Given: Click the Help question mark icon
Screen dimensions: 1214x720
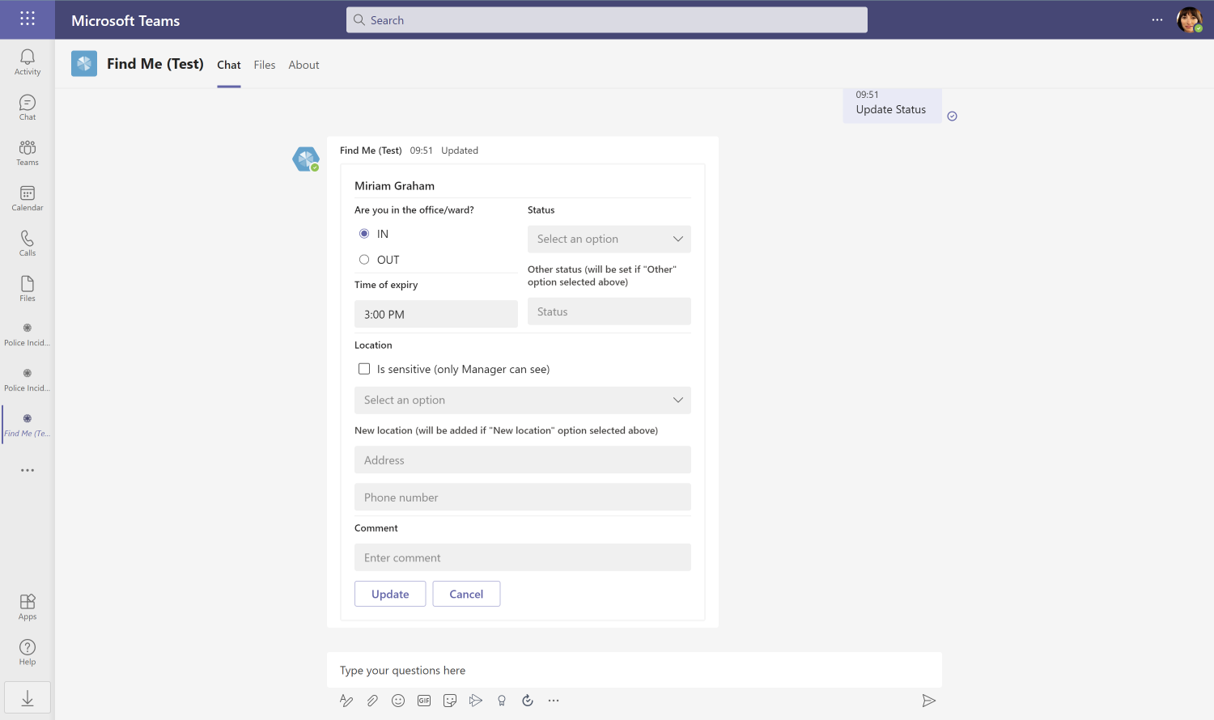Looking at the screenshot, I should 27,649.
